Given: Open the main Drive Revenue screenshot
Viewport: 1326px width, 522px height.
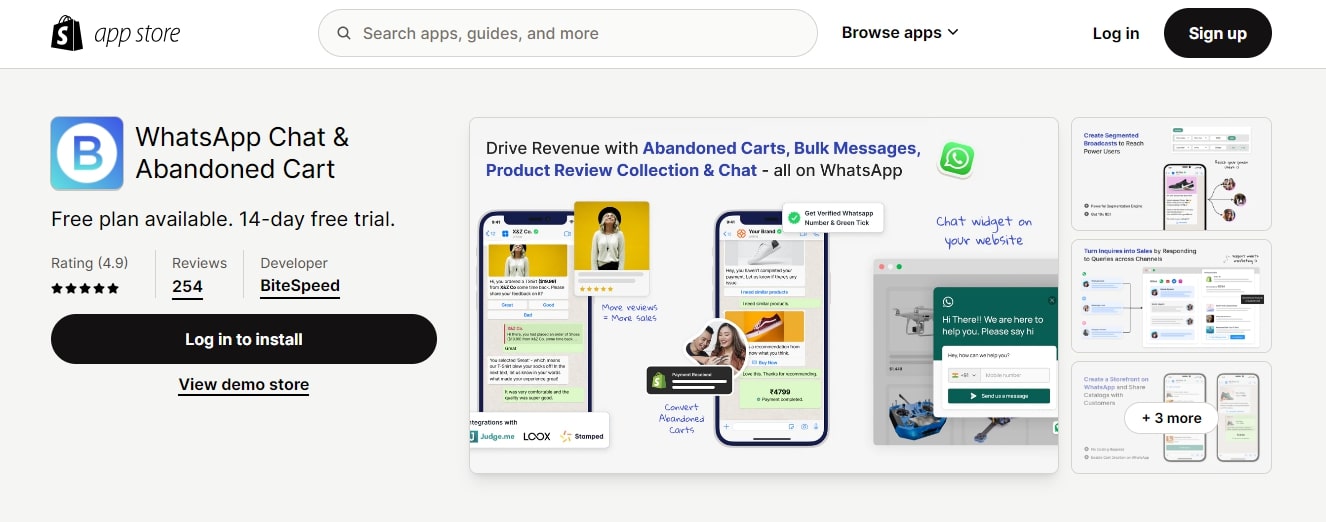Looking at the screenshot, I should (764, 295).
